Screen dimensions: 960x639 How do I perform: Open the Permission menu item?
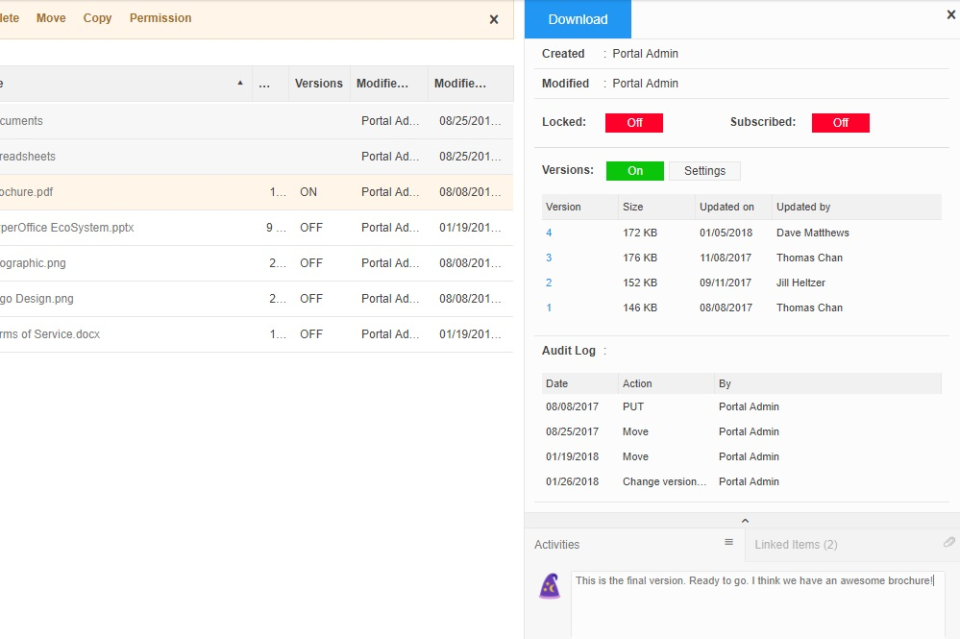coord(160,17)
